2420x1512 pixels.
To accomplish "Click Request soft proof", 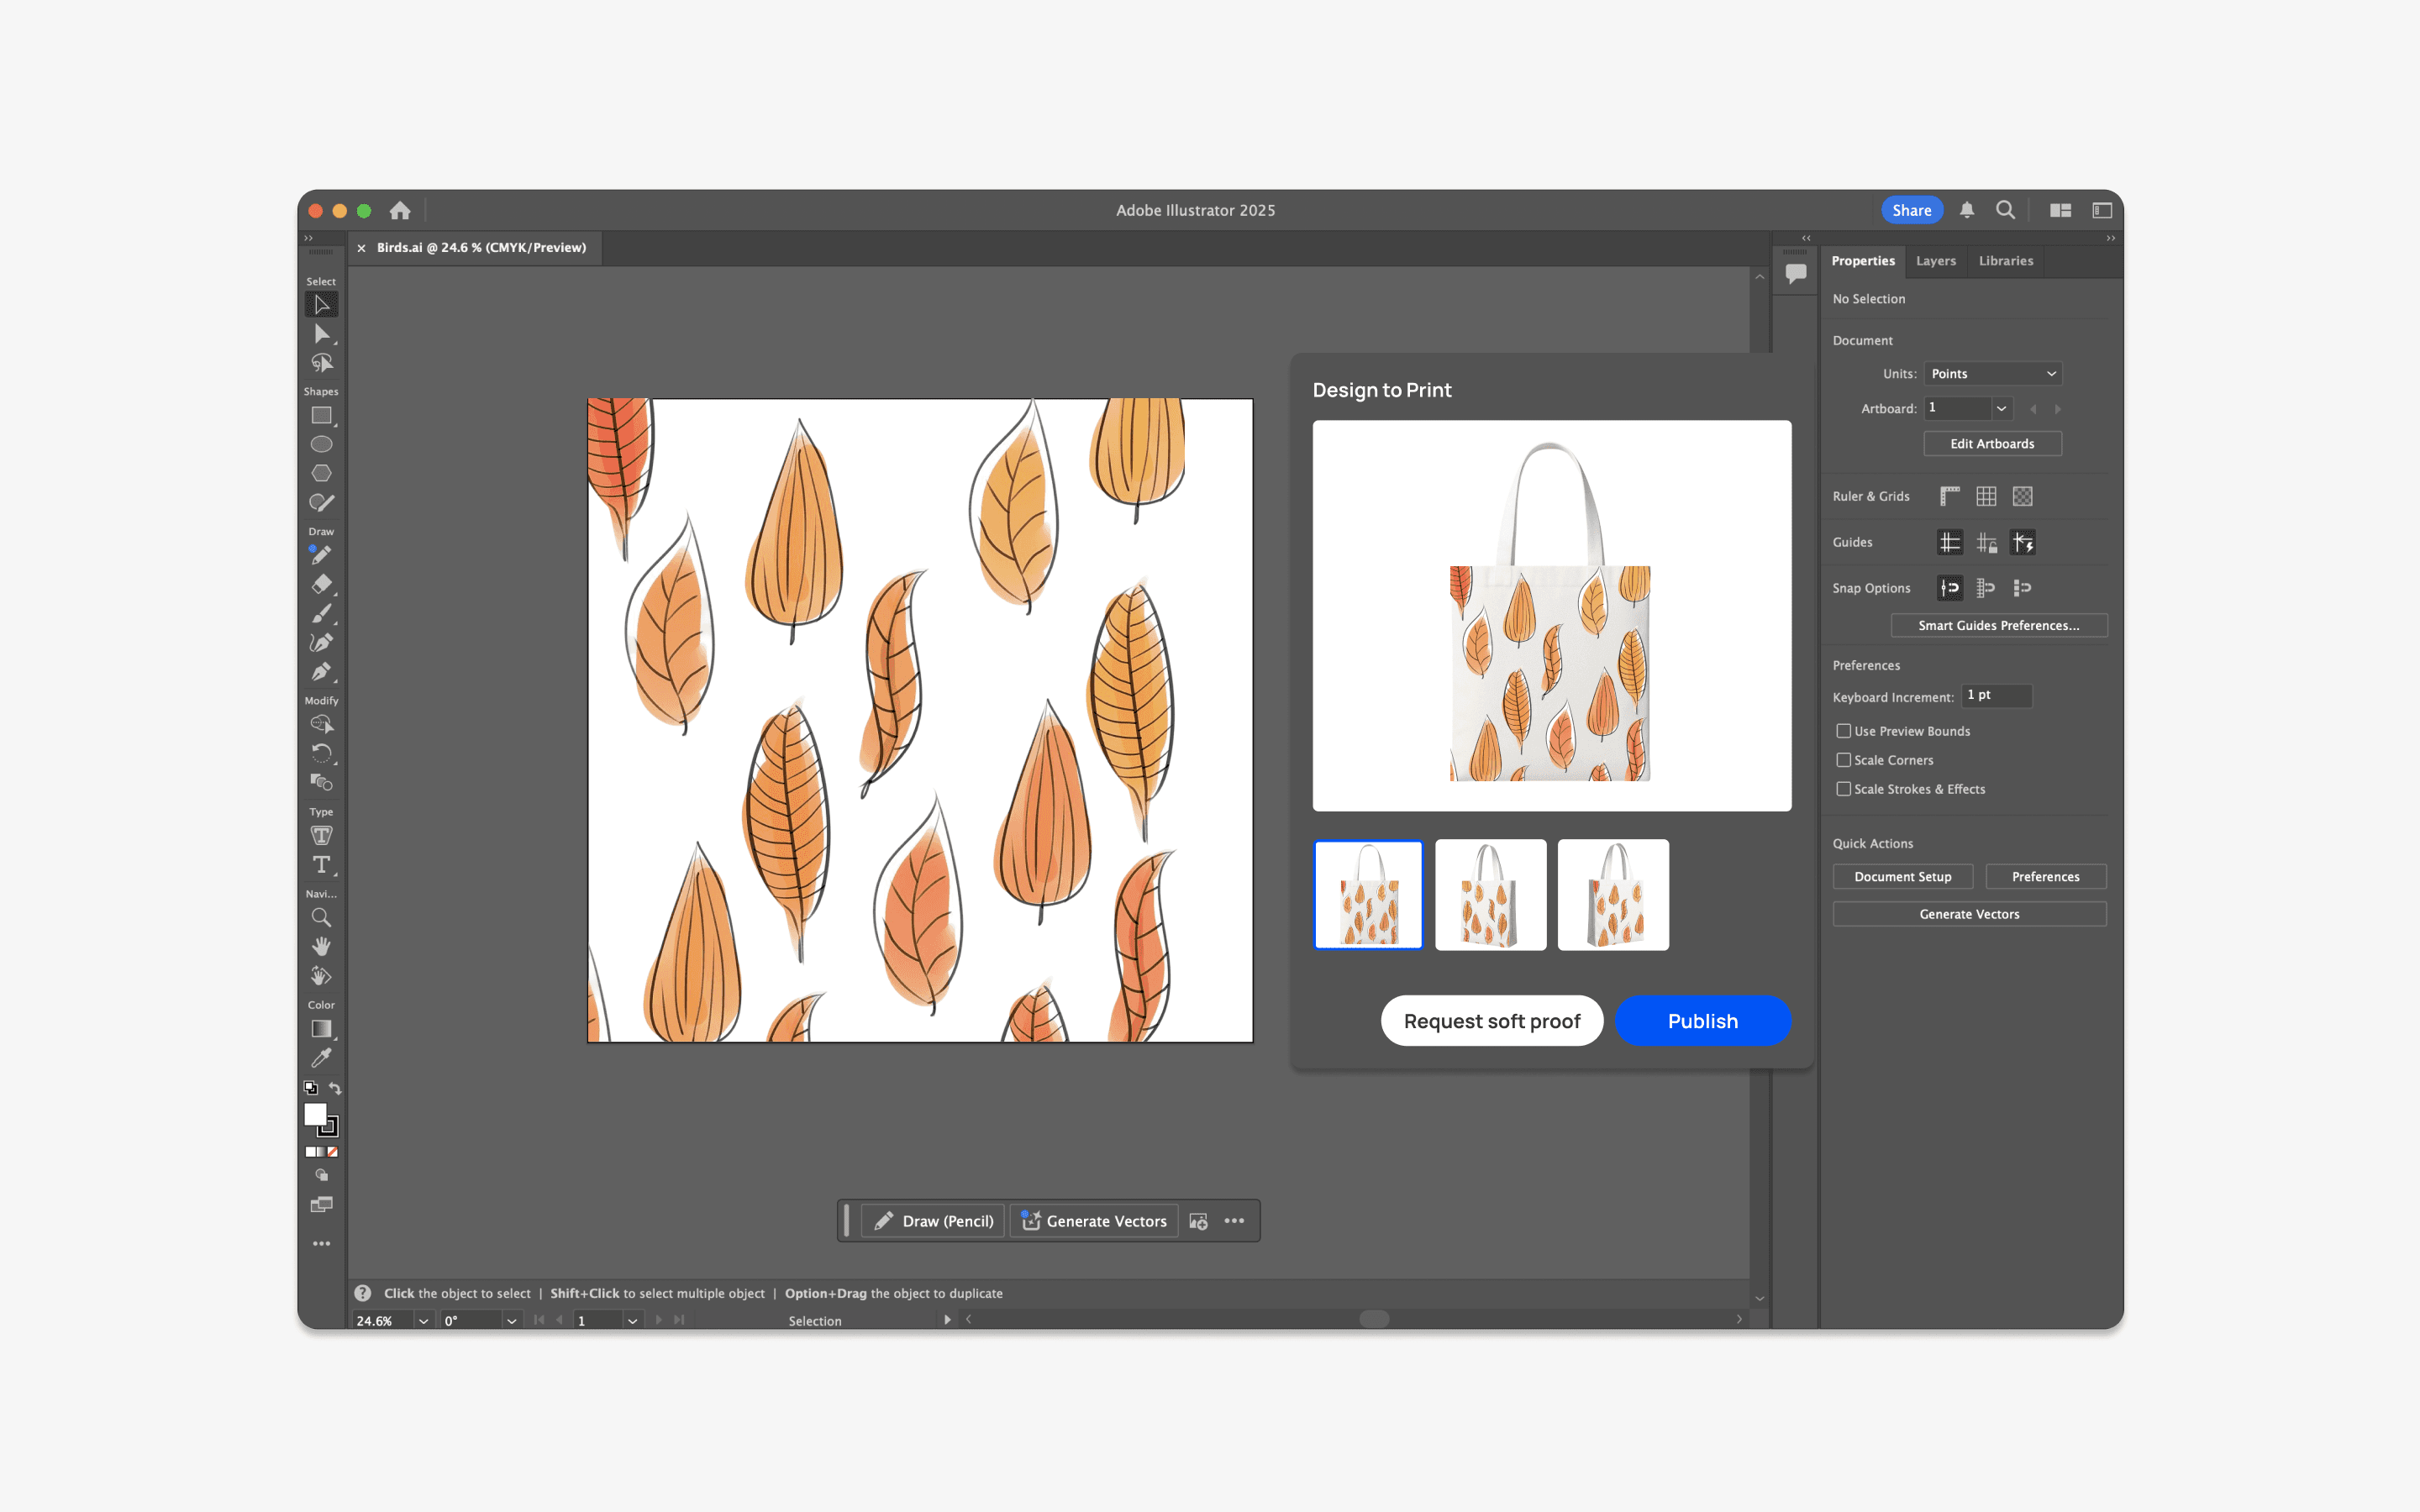I will tap(1491, 1021).
